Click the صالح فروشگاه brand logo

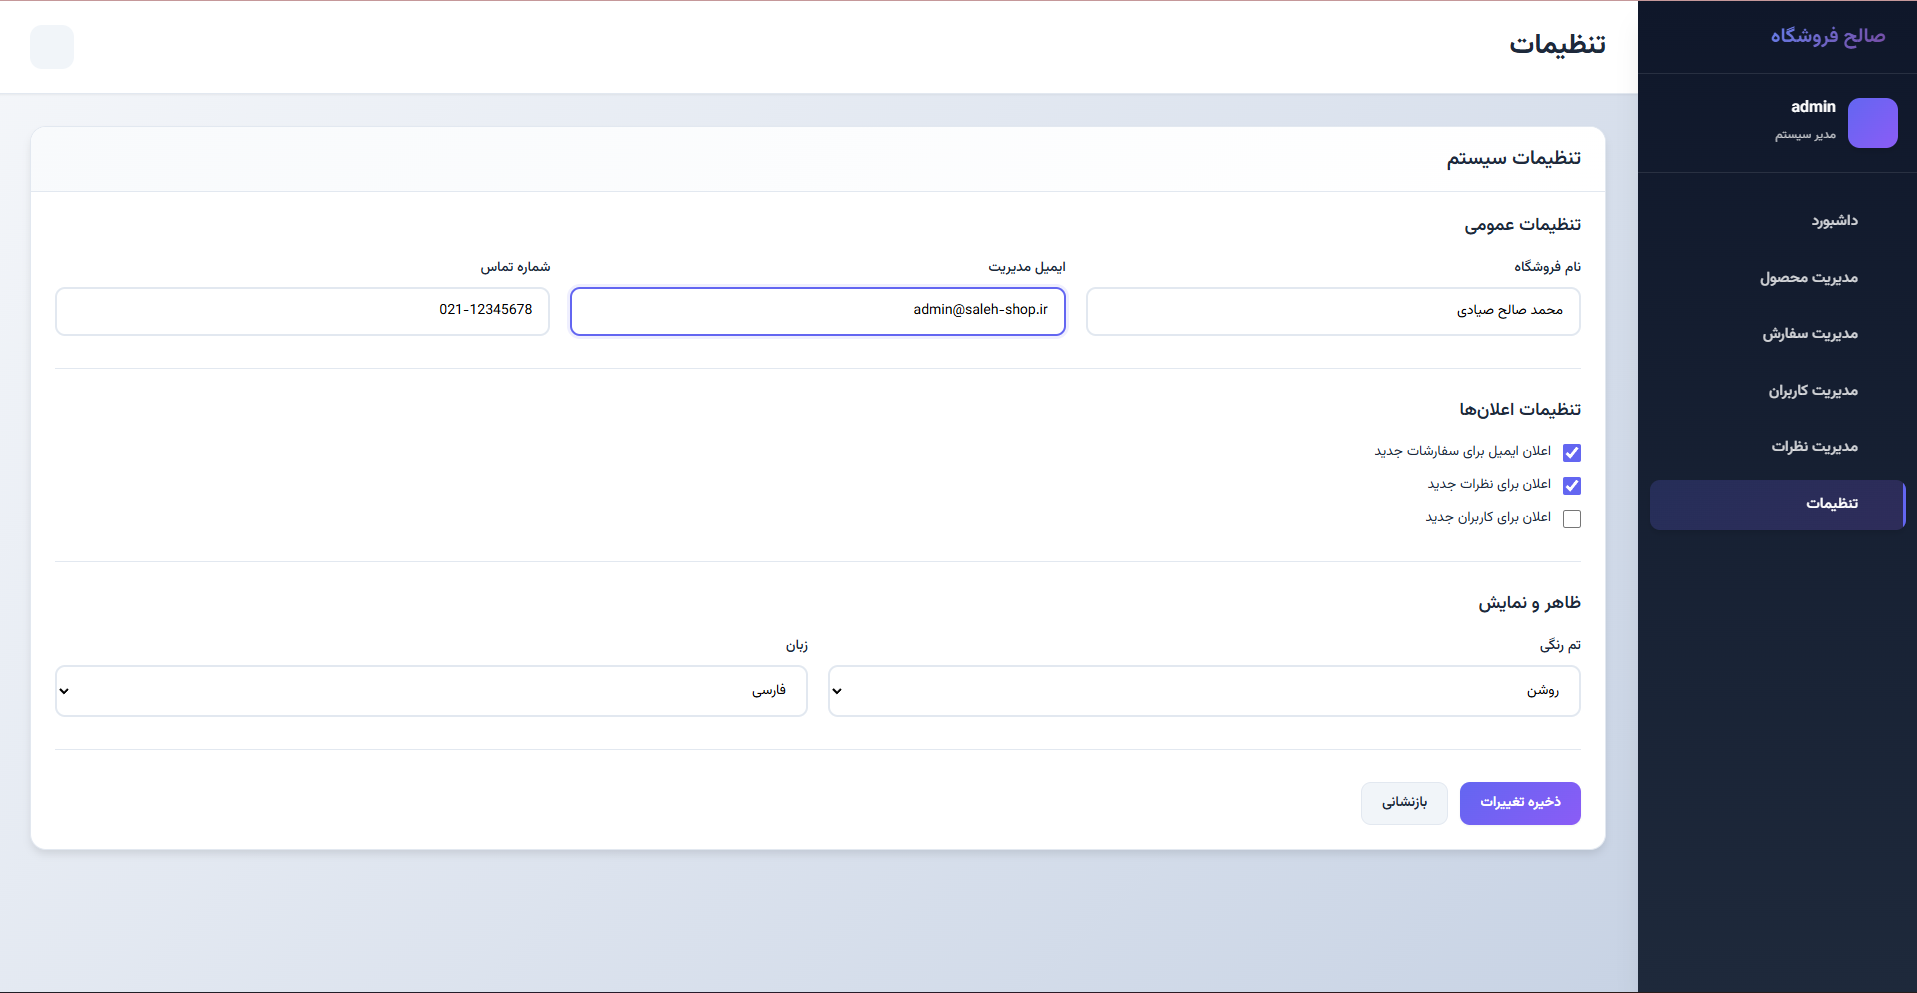(1827, 36)
